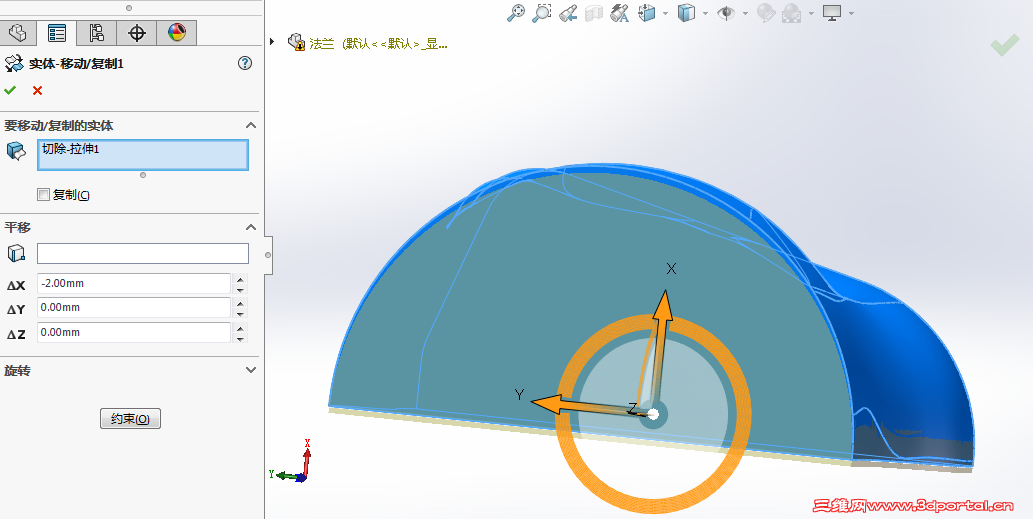Click the confirmation corner checkmark in viewport
This screenshot has width=1033, height=519.
click(1005, 45)
